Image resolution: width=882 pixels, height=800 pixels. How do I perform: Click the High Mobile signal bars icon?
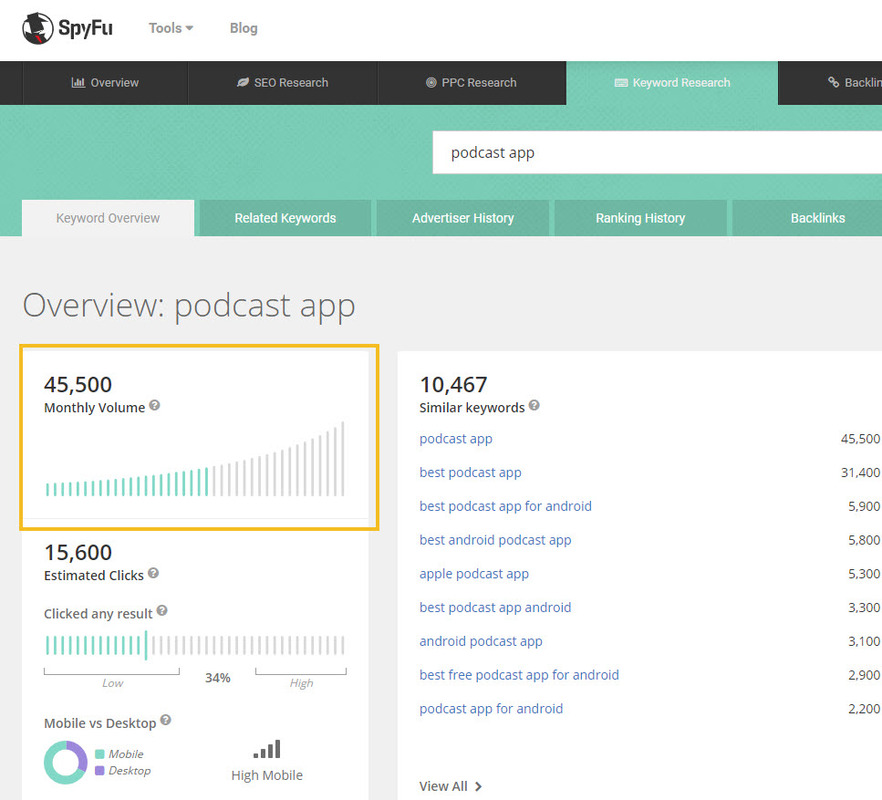point(267,749)
